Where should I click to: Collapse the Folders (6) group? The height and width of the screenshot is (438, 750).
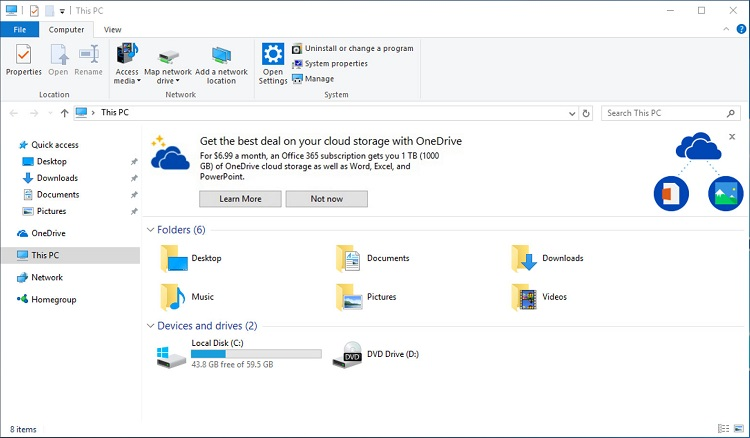(150, 230)
